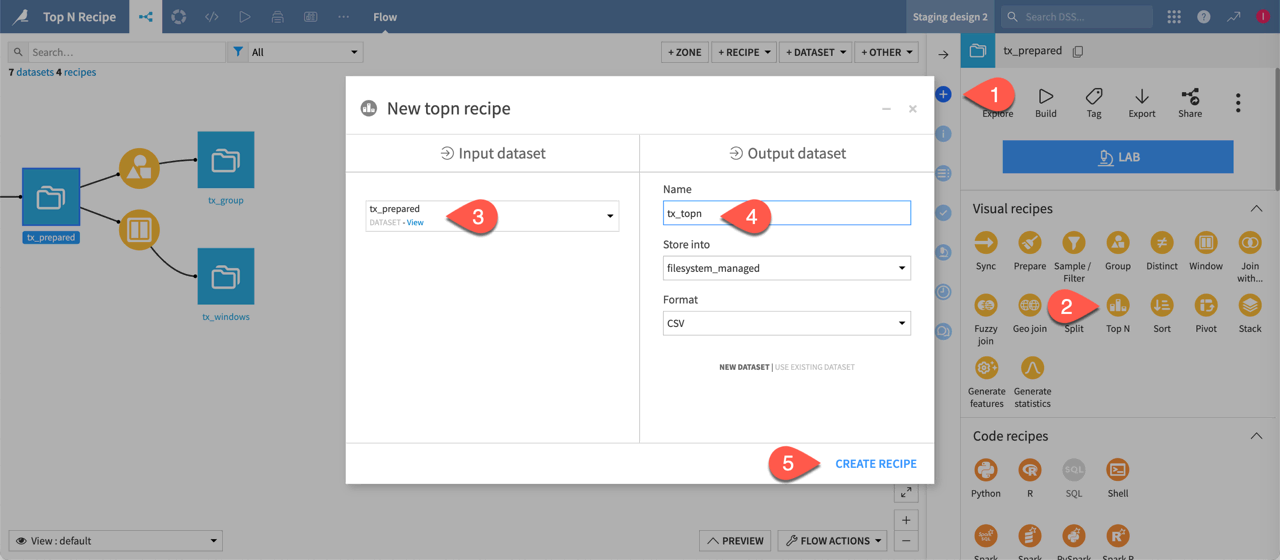Click the + ZONE button

[x=685, y=52]
